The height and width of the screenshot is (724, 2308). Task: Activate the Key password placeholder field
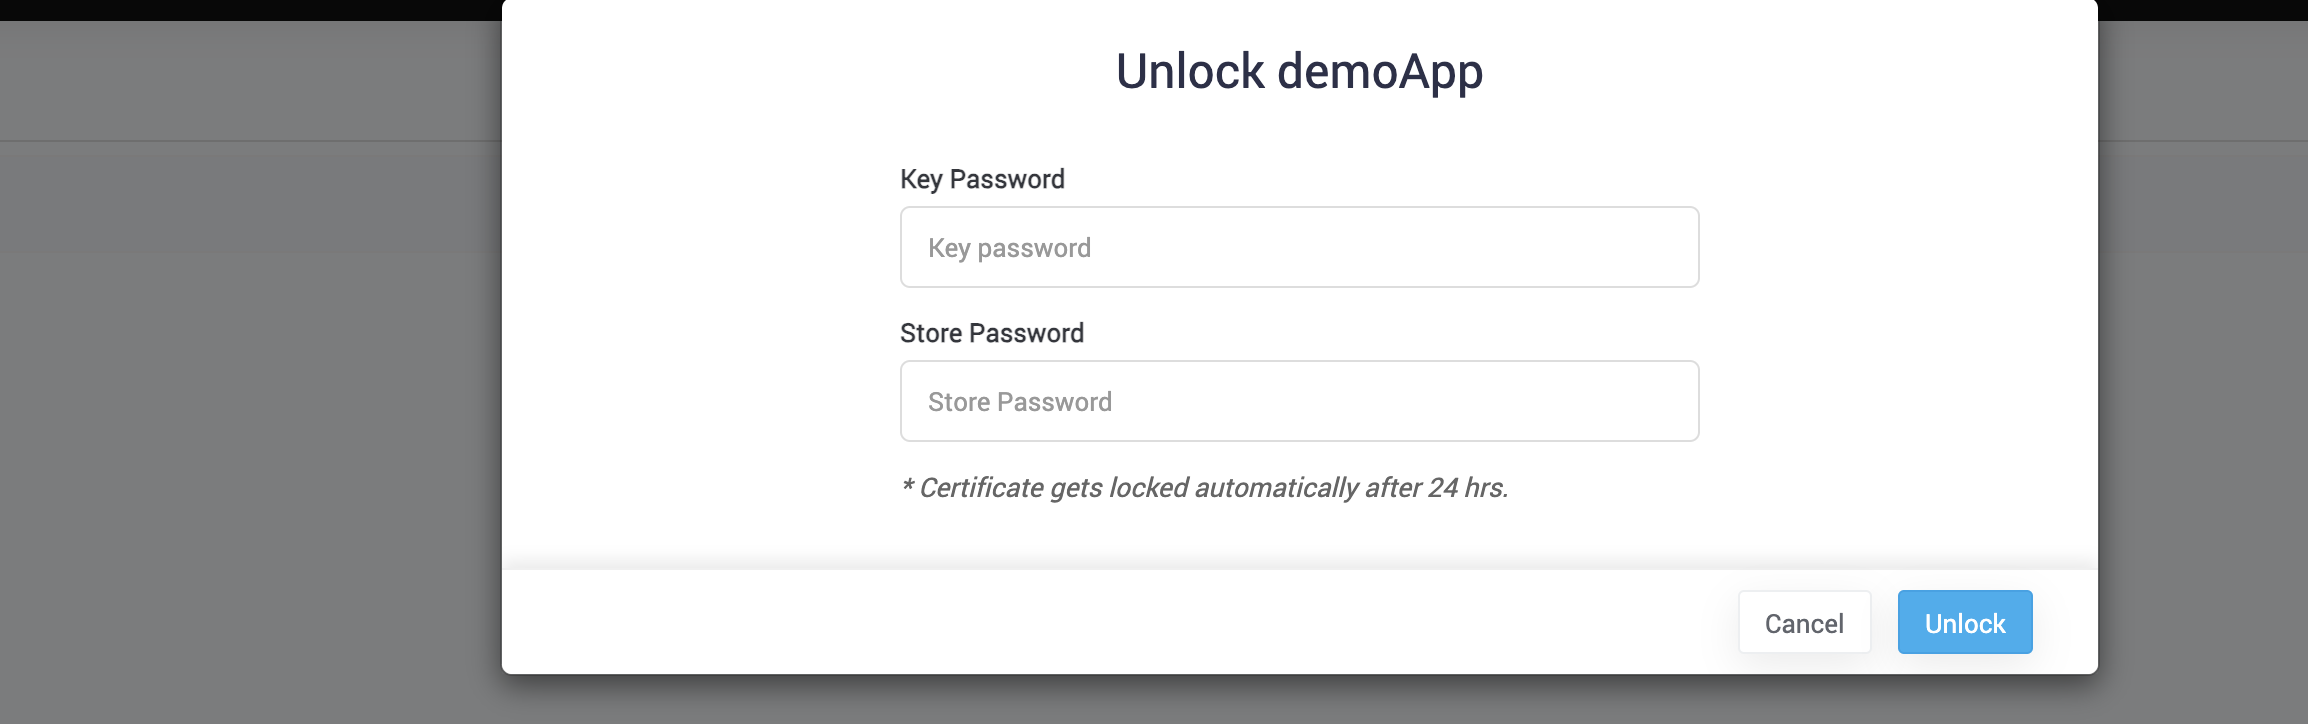(1298, 247)
